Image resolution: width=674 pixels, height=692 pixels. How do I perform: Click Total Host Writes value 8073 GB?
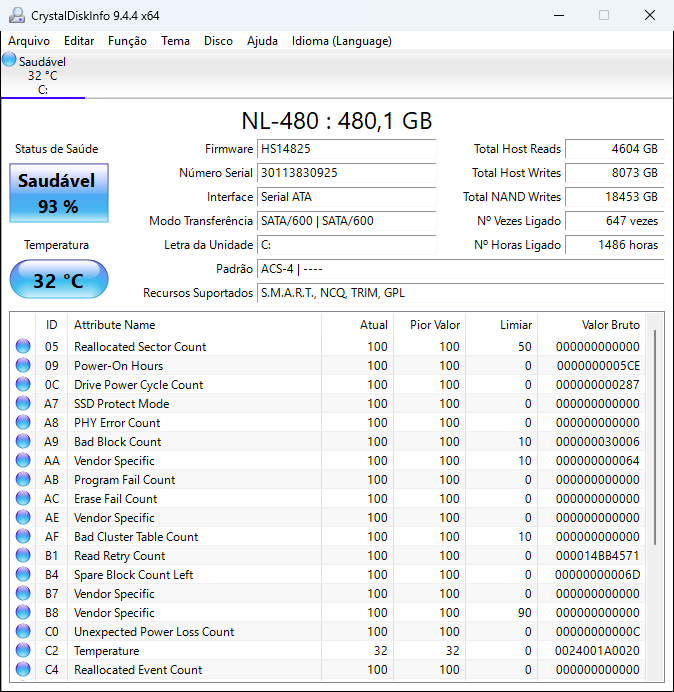click(614, 173)
